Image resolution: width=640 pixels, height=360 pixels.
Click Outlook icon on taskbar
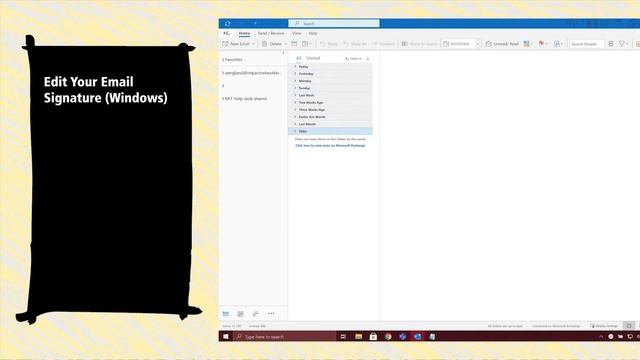(417, 336)
